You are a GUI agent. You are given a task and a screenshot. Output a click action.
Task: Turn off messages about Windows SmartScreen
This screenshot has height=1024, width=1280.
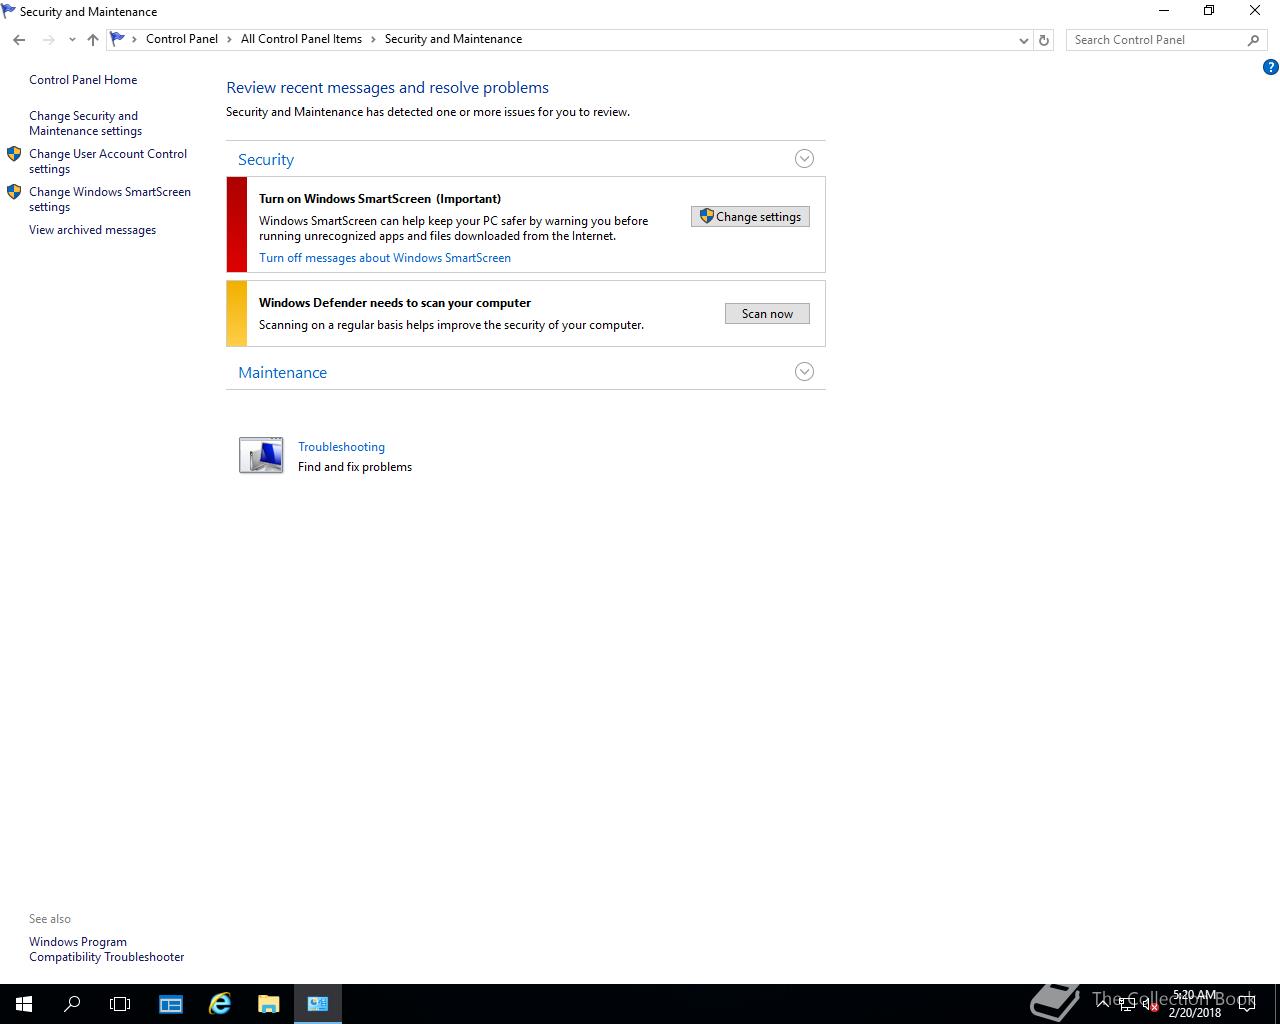385,258
